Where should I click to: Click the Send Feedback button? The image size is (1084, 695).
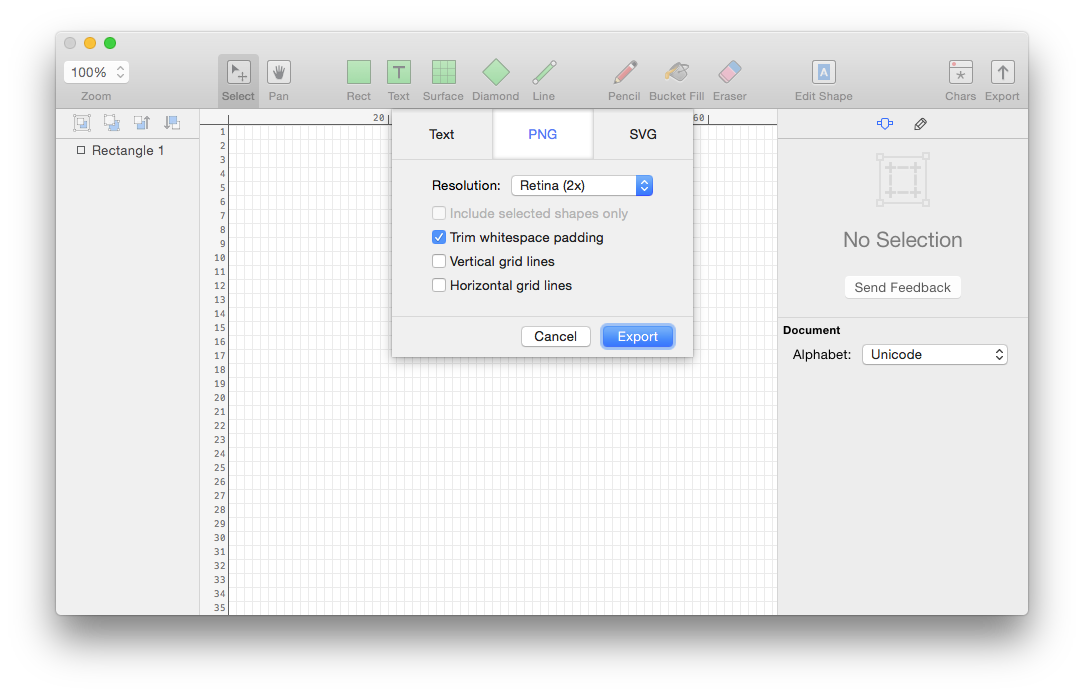[x=902, y=288]
